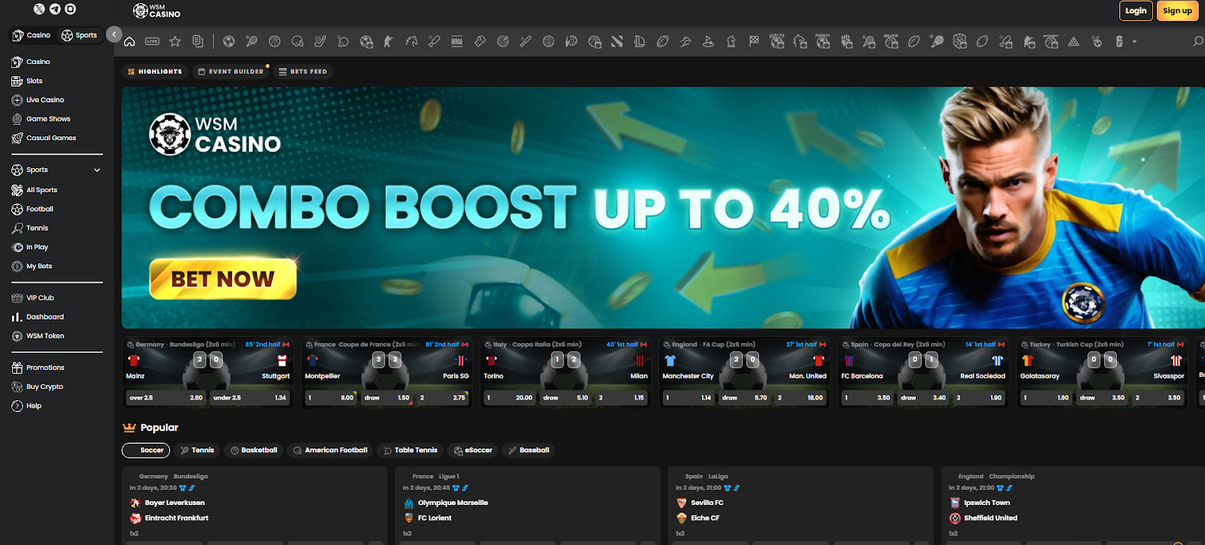The width and height of the screenshot is (1205, 545).
Task: Bet under 2.5 on Mainz vs Stuttgart
Action: point(250,397)
